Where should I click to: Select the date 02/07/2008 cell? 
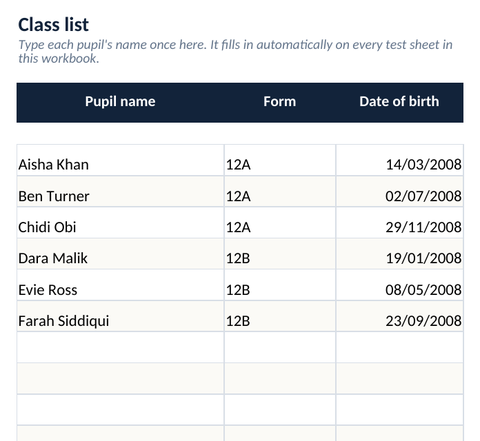pos(400,191)
